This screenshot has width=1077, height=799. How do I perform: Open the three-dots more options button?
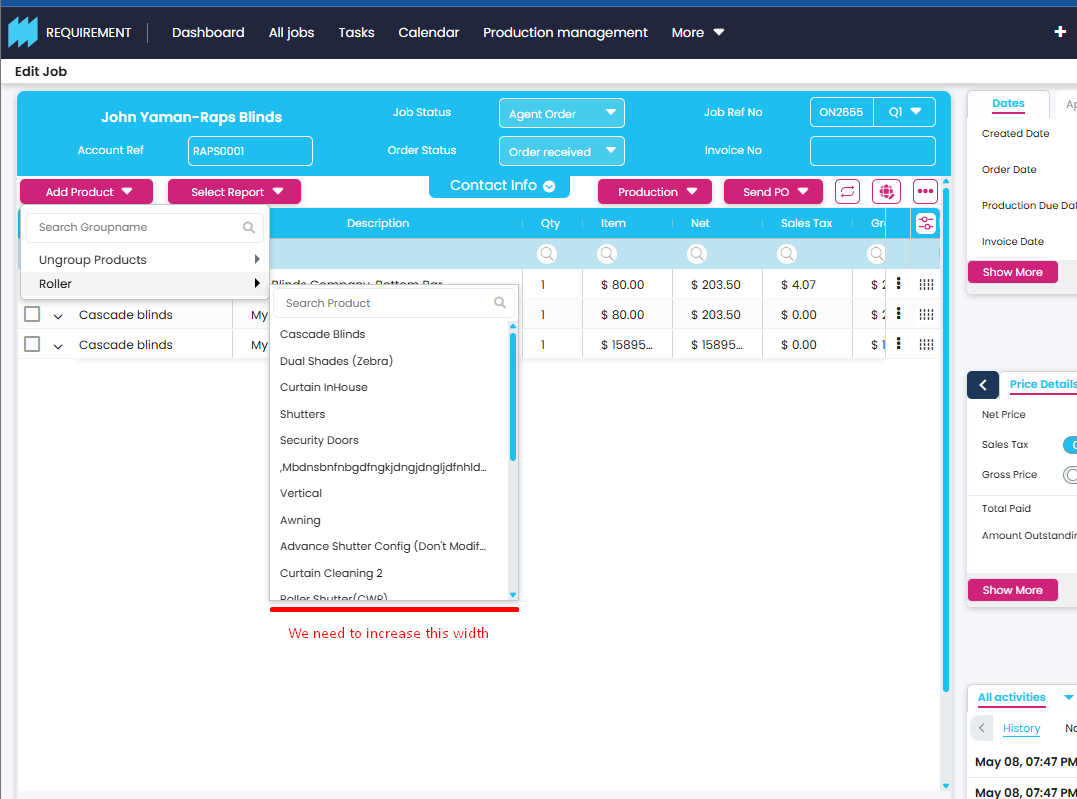[925, 191]
